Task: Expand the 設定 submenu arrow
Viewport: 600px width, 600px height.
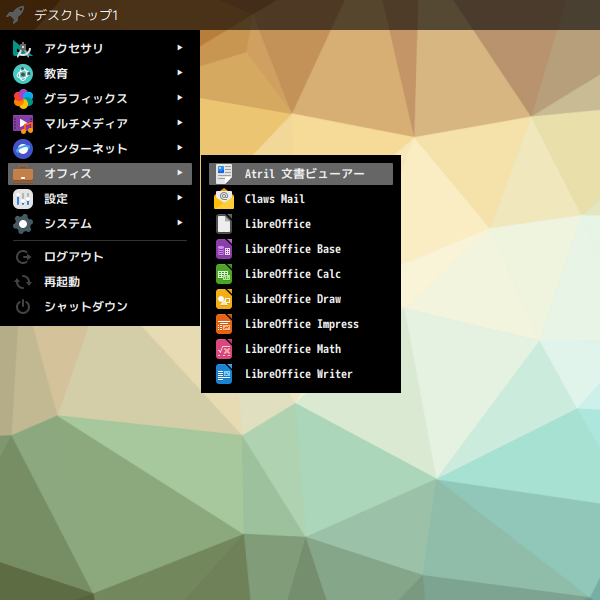Action: pyautogui.click(x=180, y=197)
